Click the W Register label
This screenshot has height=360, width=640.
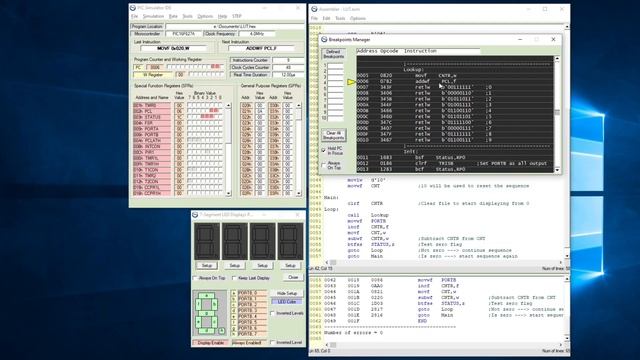[x=153, y=75]
